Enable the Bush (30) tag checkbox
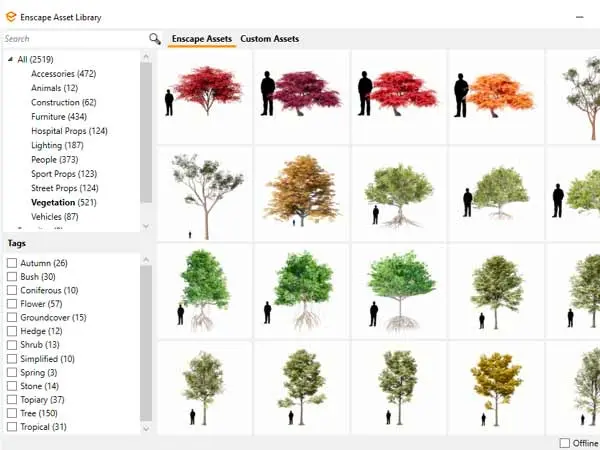 (x=12, y=277)
